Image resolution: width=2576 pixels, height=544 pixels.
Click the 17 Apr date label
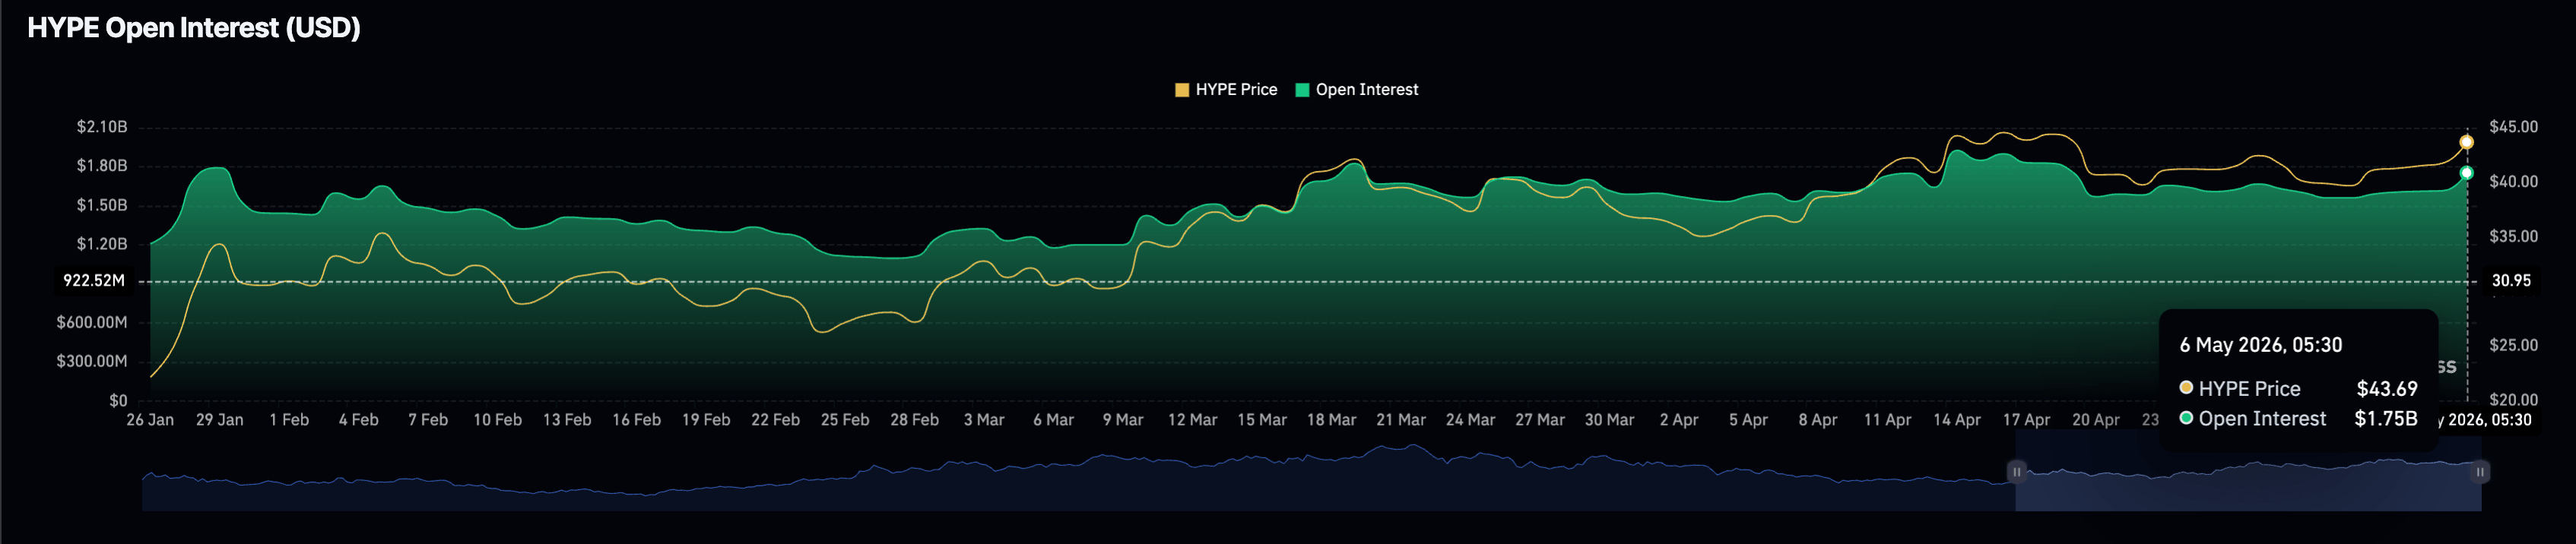2026,420
